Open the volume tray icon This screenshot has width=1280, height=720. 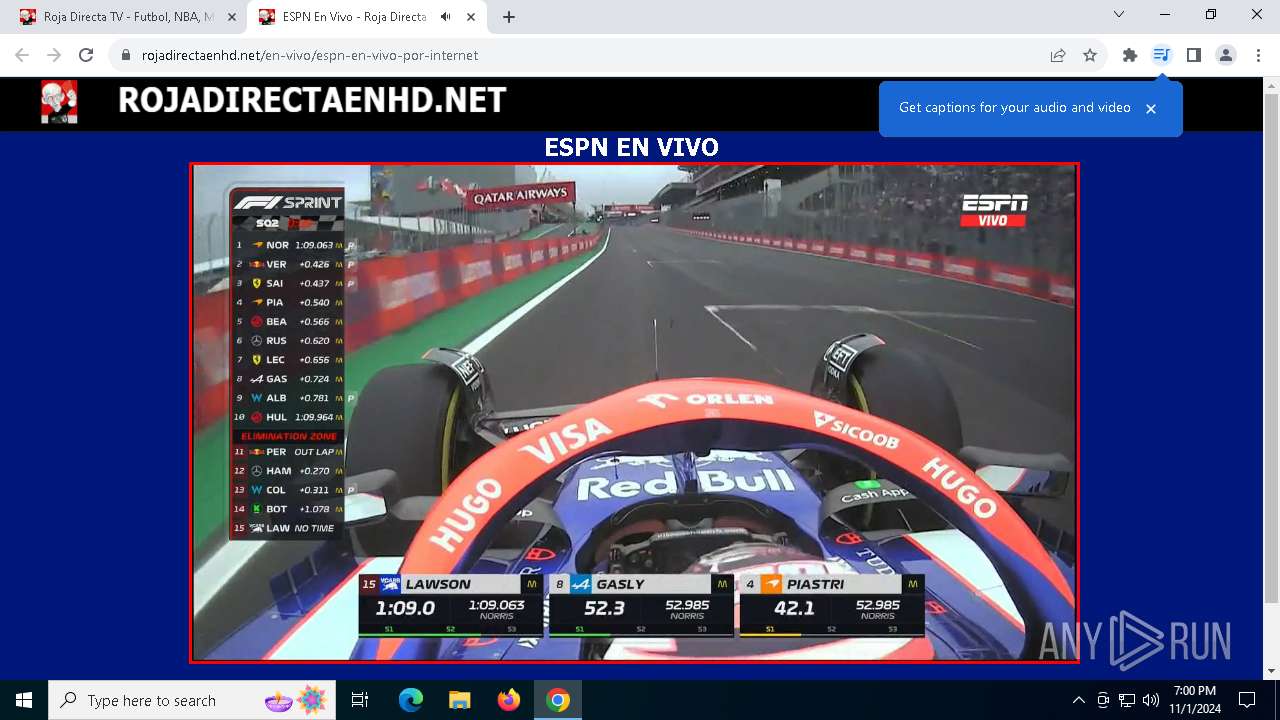pos(1151,700)
